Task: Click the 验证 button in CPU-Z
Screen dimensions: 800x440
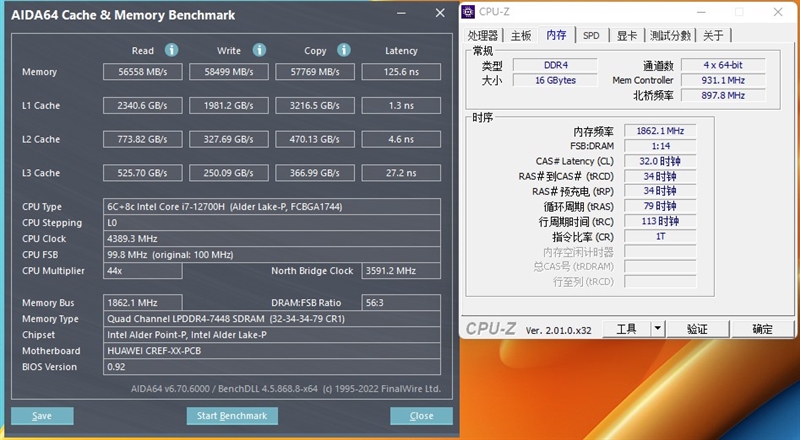Action: (x=697, y=329)
